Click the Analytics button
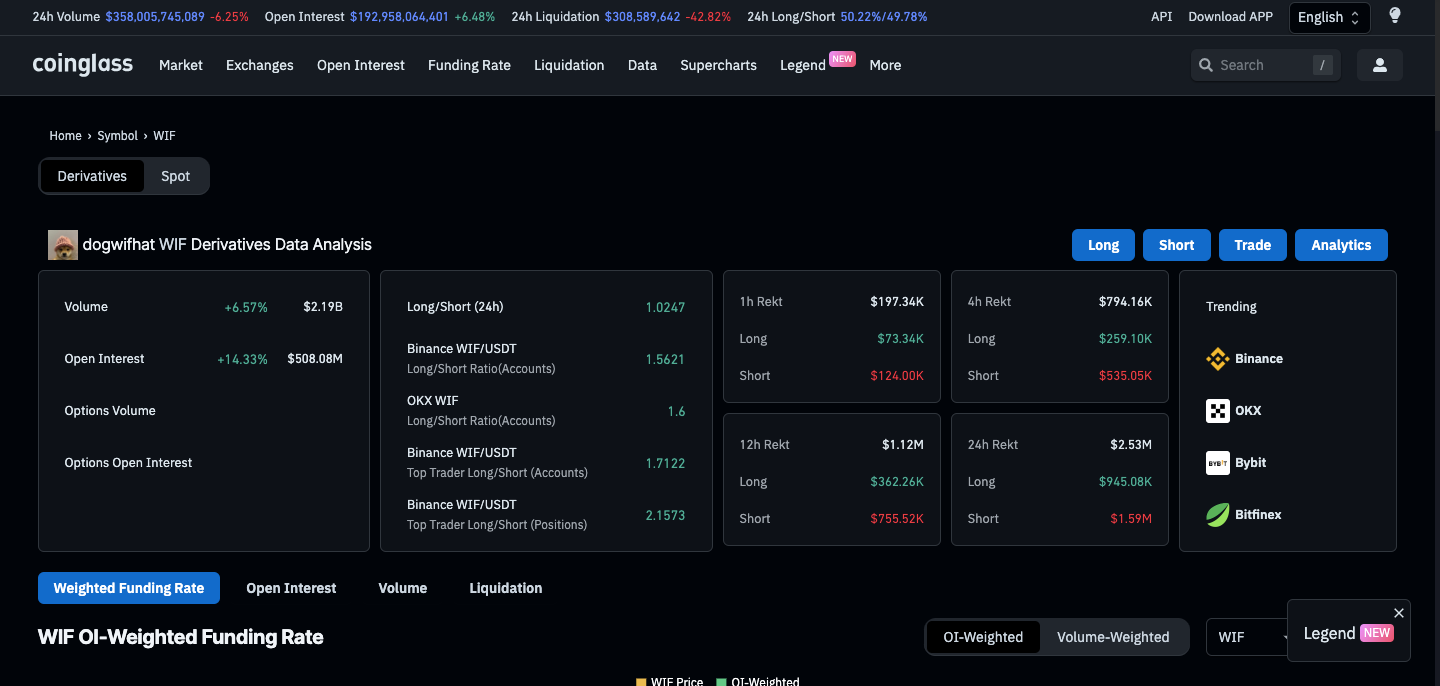The height and width of the screenshot is (686, 1440). pyautogui.click(x=1342, y=245)
